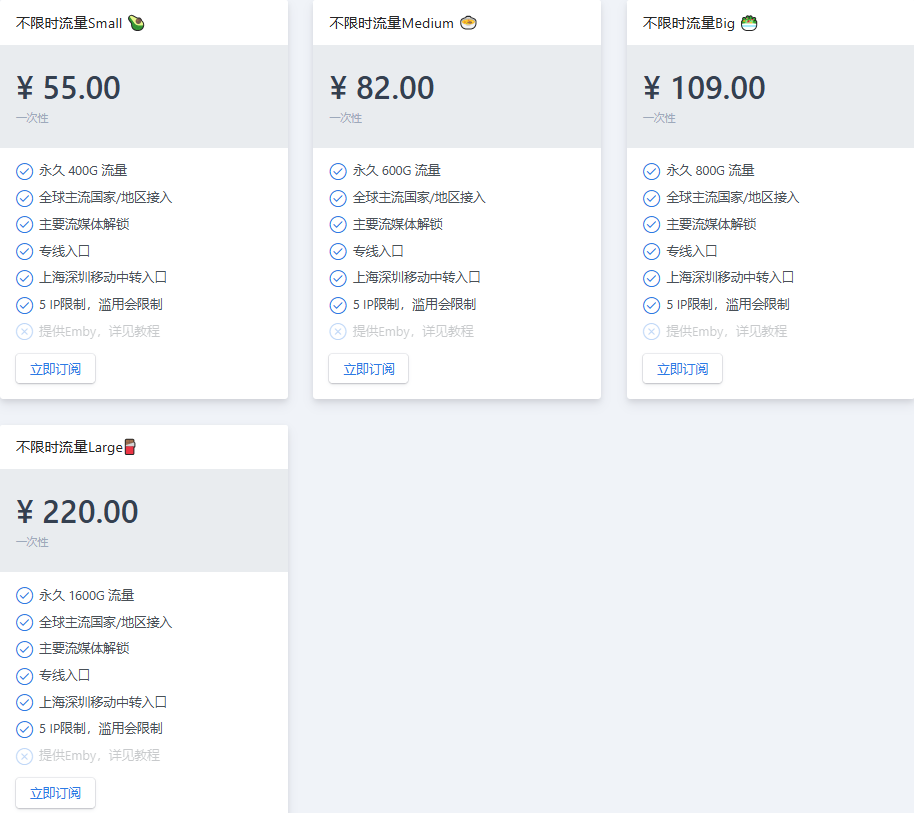Subscribe to the Small plan with 立即订阅

click(x=55, y=369)
